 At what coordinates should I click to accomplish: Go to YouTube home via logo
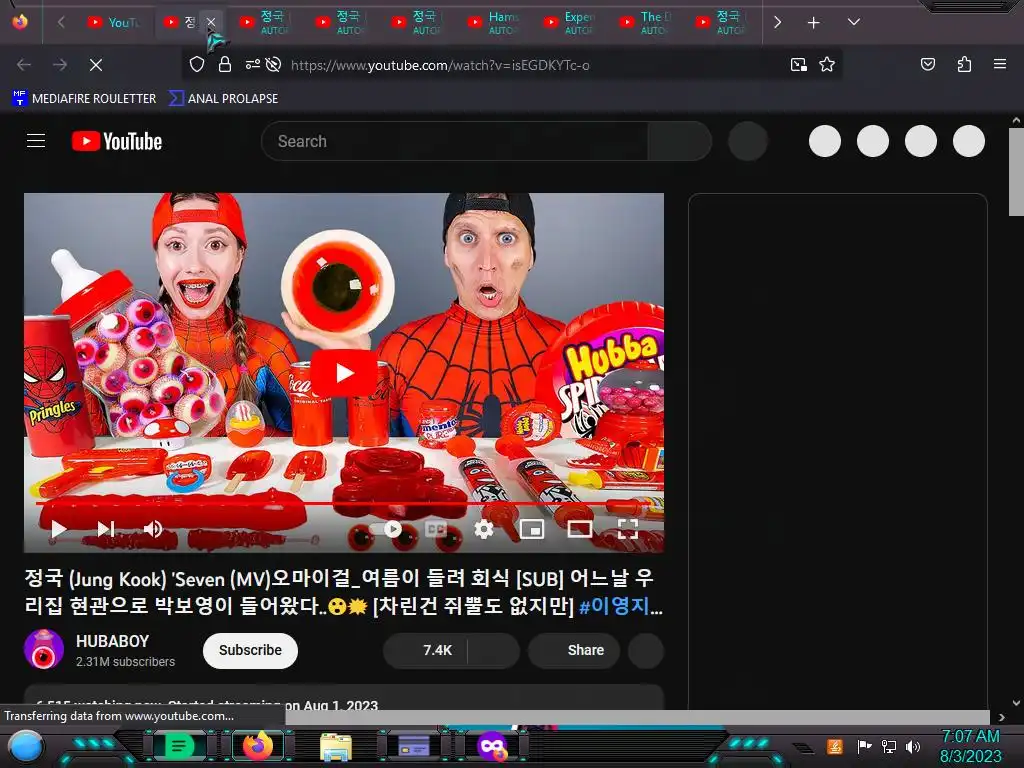(117, 141)
